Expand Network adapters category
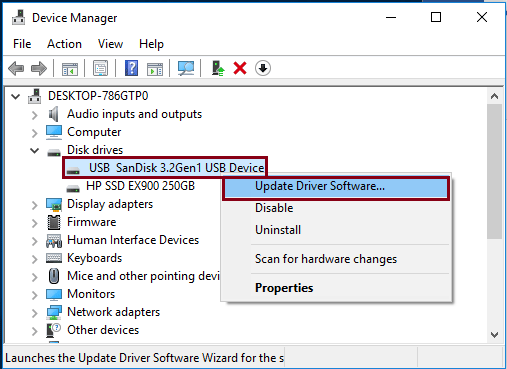The image size is (507, 369). click(x=34, y=313)
